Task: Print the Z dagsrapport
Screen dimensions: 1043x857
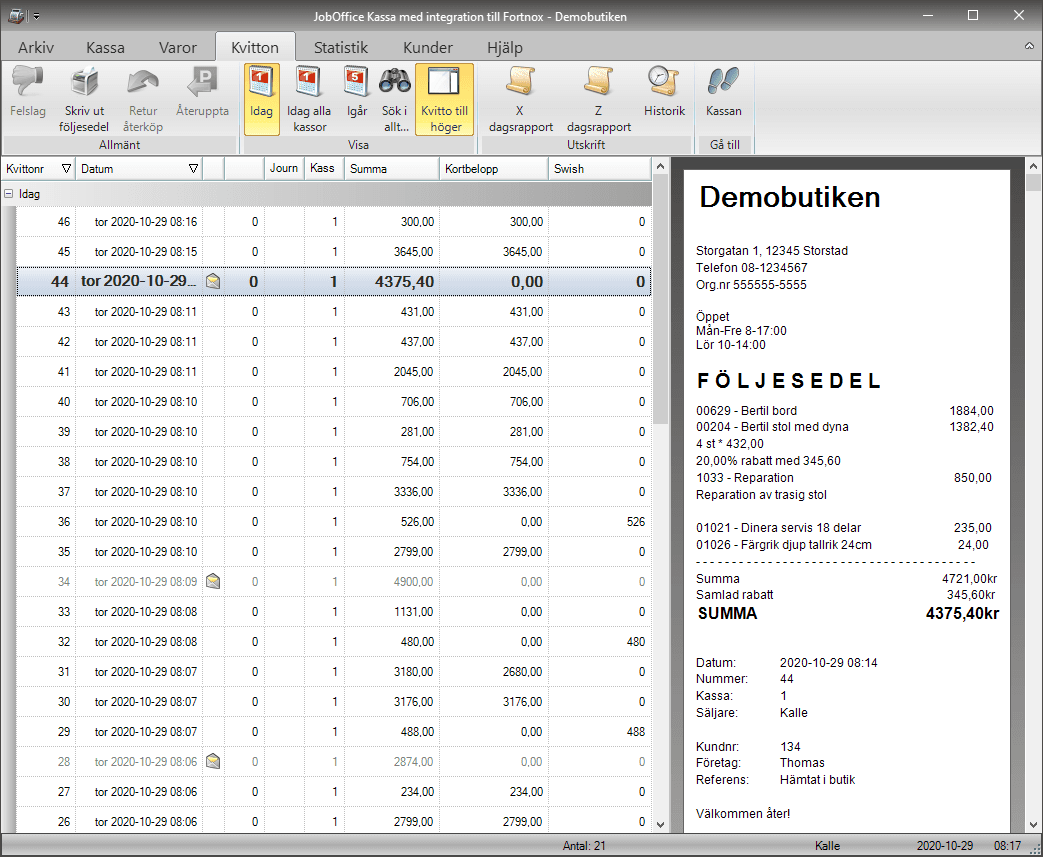Action: pyautogui.click(x=599, y=99)
